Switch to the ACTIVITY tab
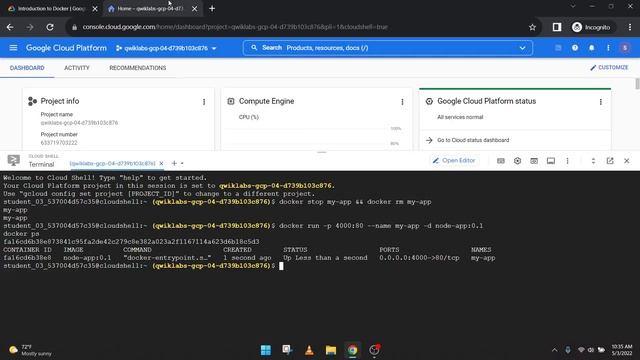Image resolution: width=640 pixels, height=360 pixels. click(77, 68)
